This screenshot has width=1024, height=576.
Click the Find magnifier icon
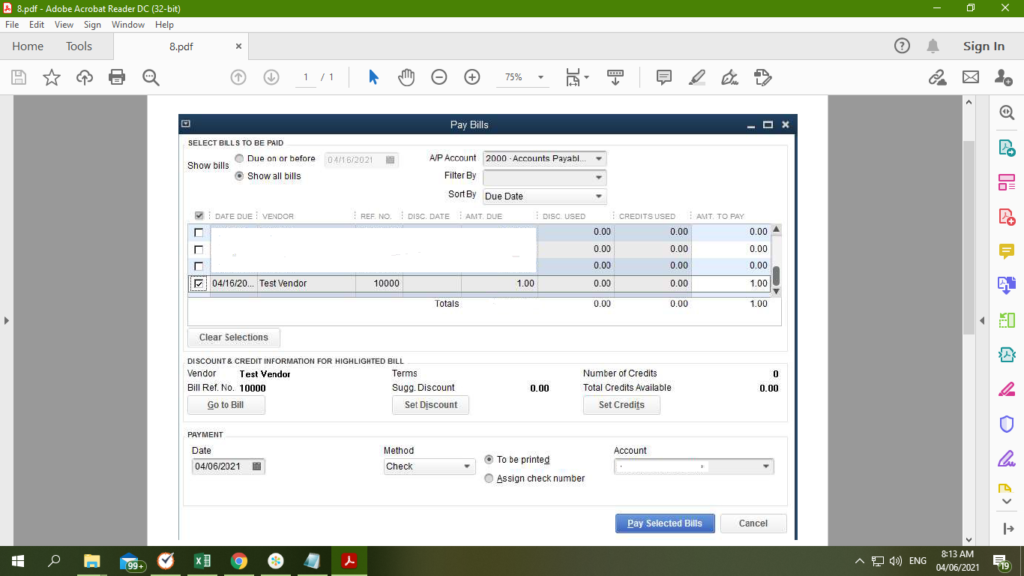tap(148, 77)
